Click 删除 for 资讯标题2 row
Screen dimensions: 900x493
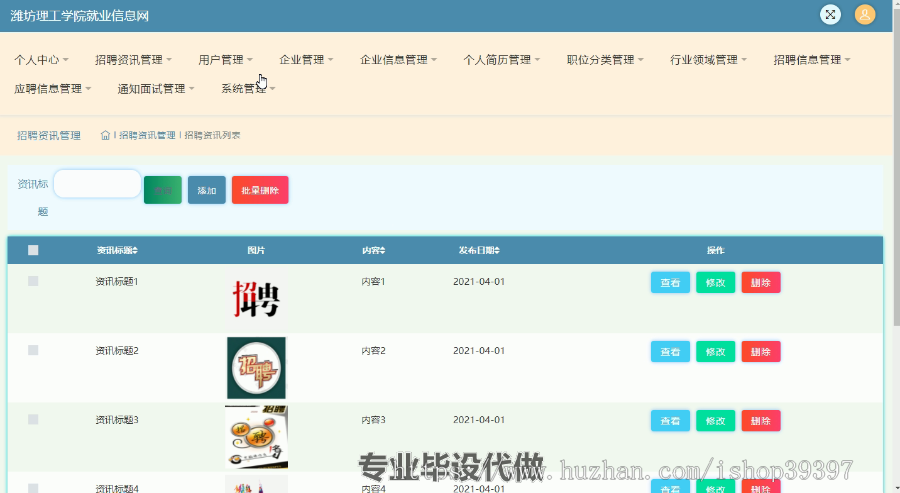click(x=761, y=352)
